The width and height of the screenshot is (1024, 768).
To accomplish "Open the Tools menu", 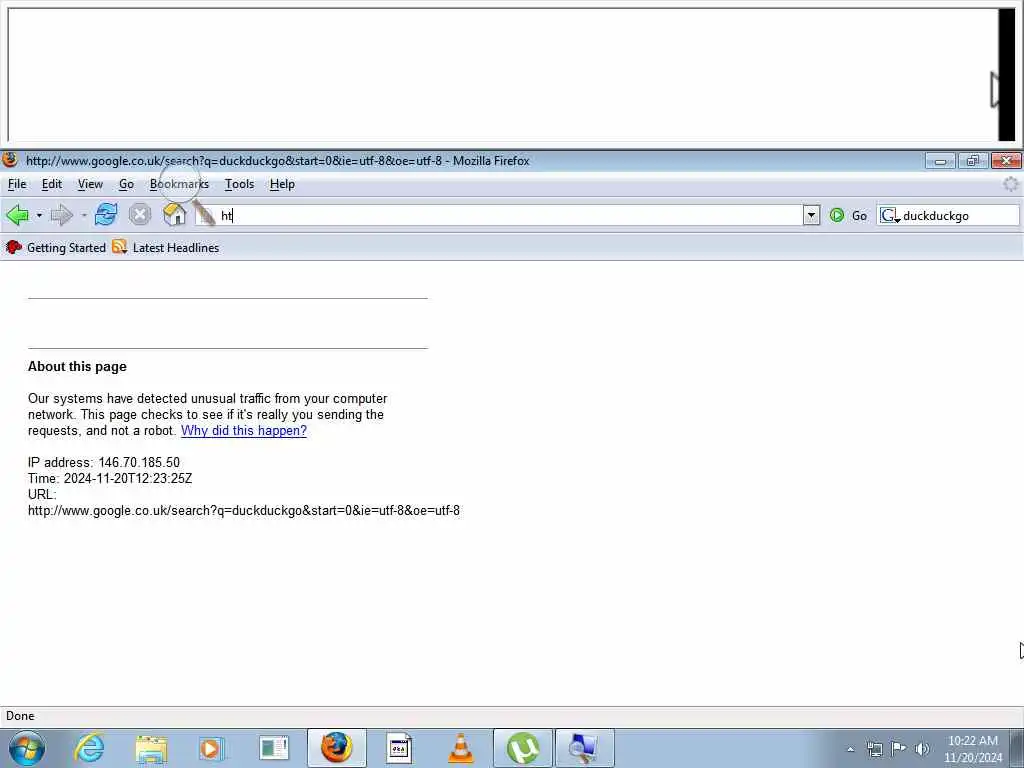I will click(239, 184).
